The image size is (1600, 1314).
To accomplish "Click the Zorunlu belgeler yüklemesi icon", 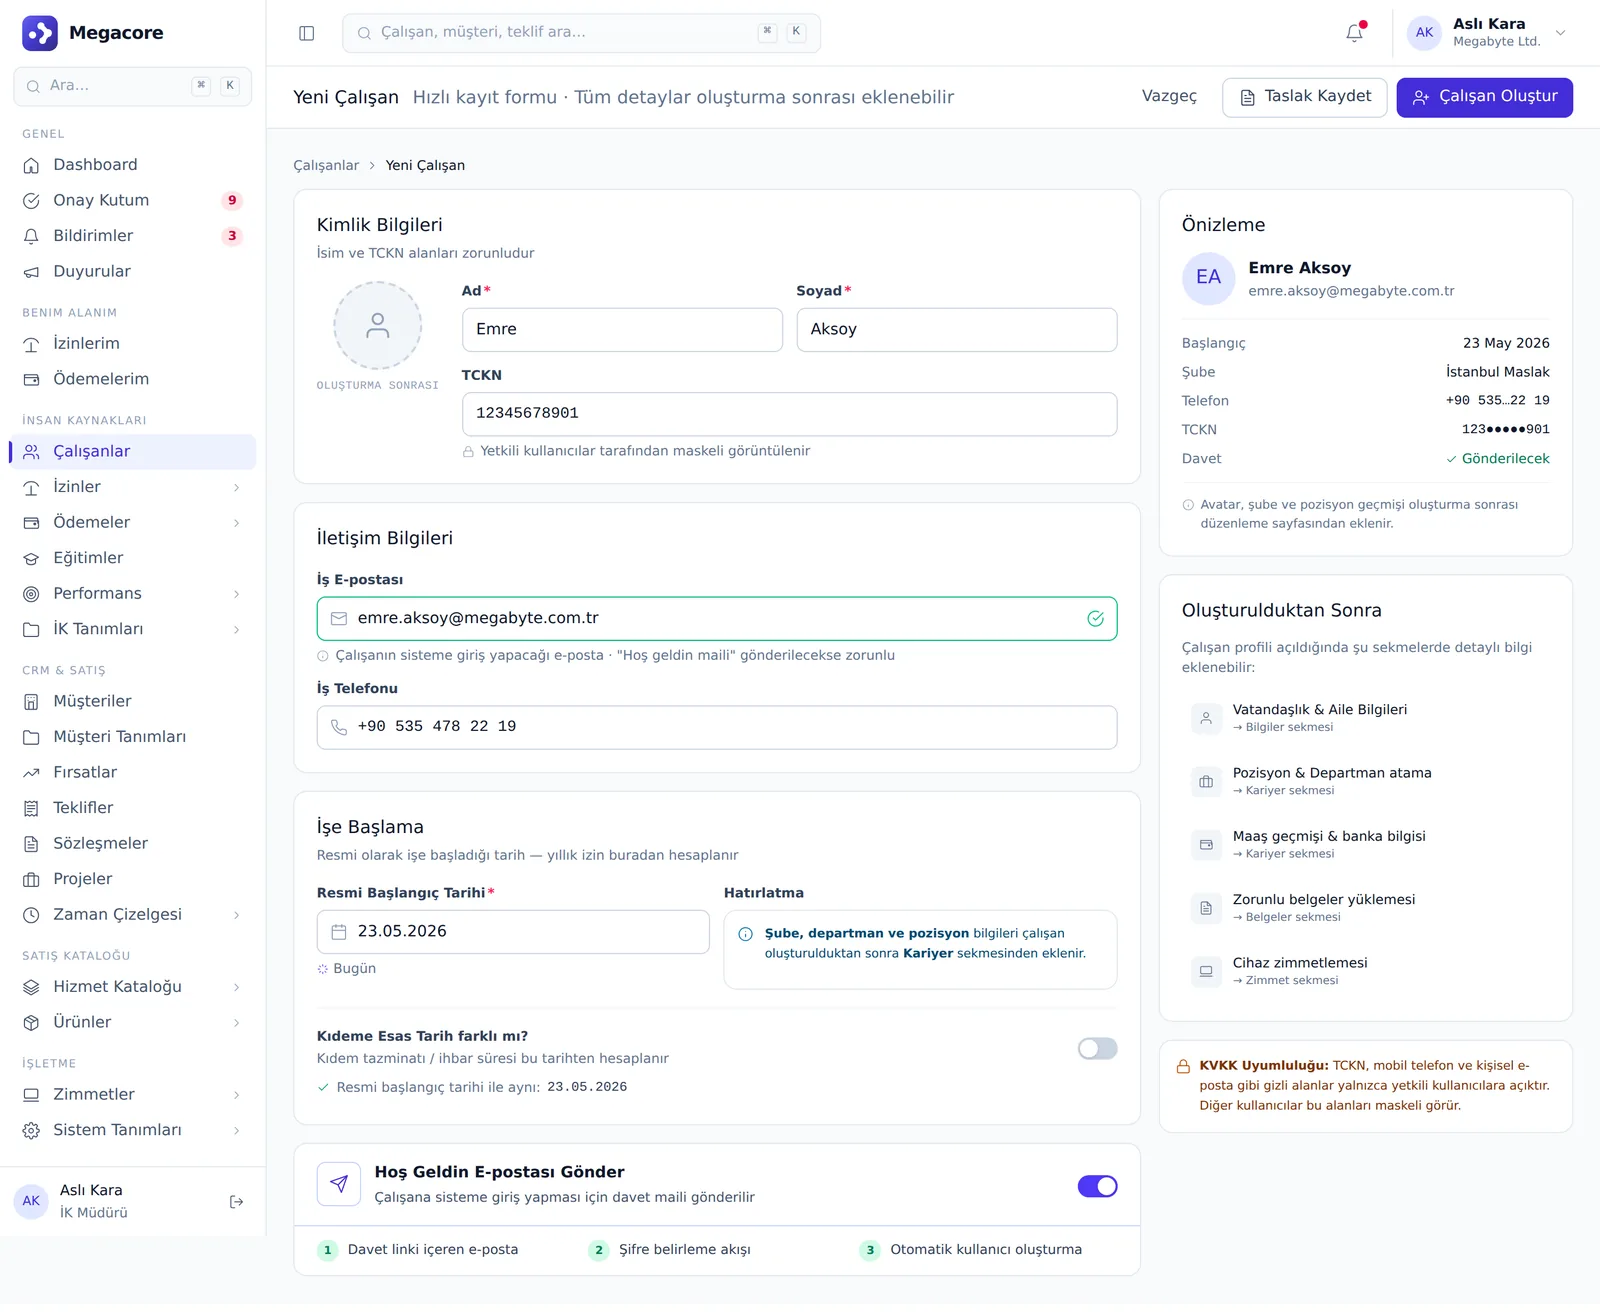I will point(1206,908).
